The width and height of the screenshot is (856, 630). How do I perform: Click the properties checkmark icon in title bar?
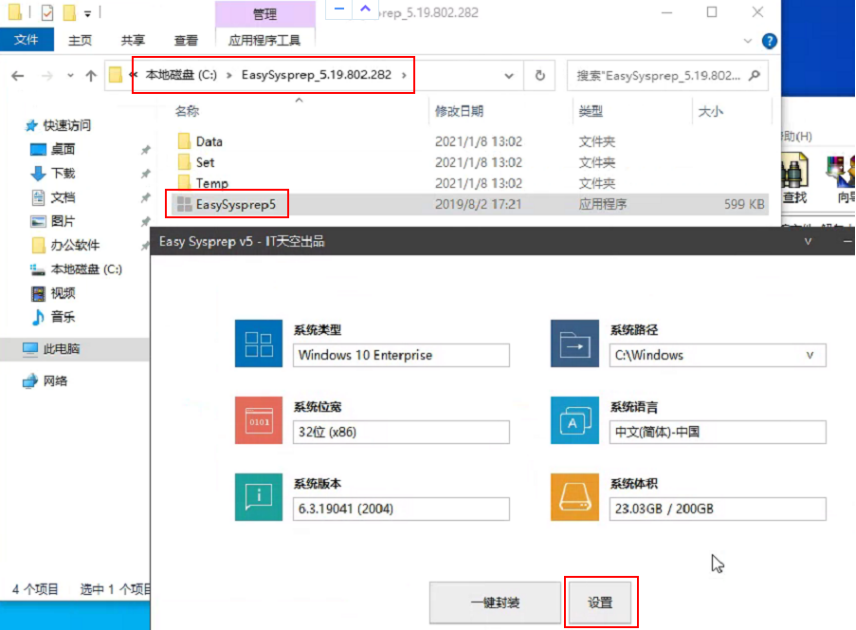(x=47, y=12)
